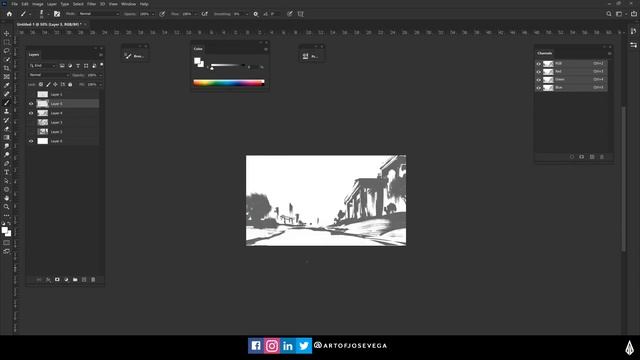Open the Filter menu
The image size is (640, 360).
(x=91, y=4)
